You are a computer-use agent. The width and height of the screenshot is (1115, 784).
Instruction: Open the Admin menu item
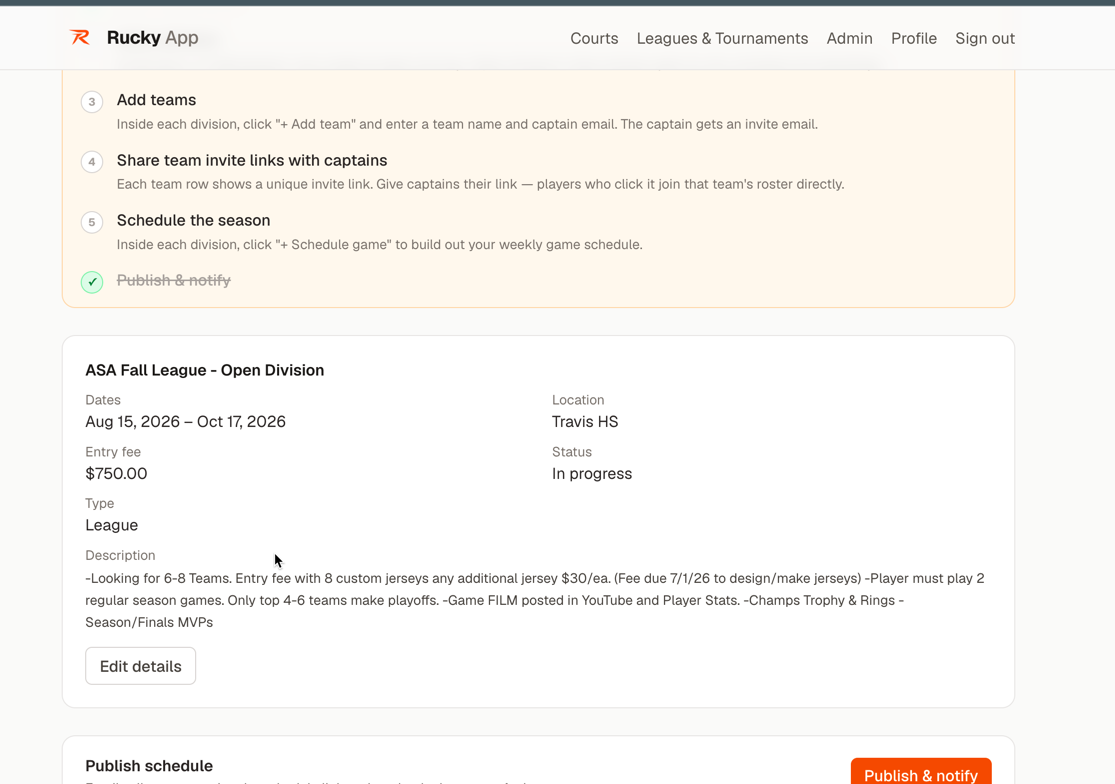point(849,38)
